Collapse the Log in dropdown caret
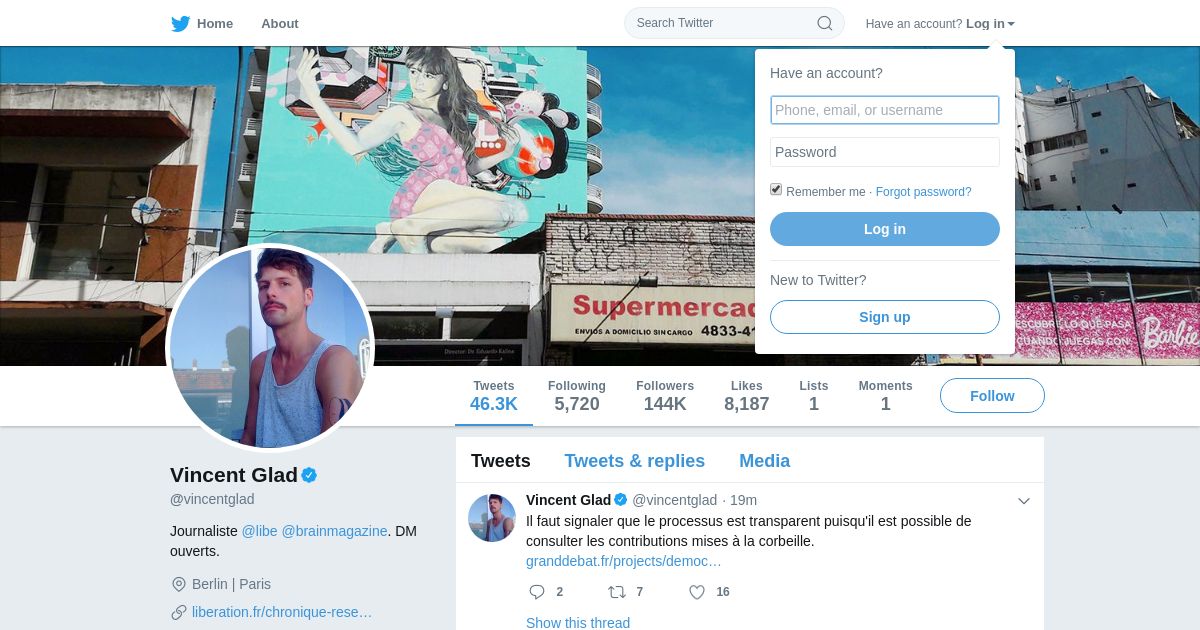The image size is (1200, 630). [1011, 24]
